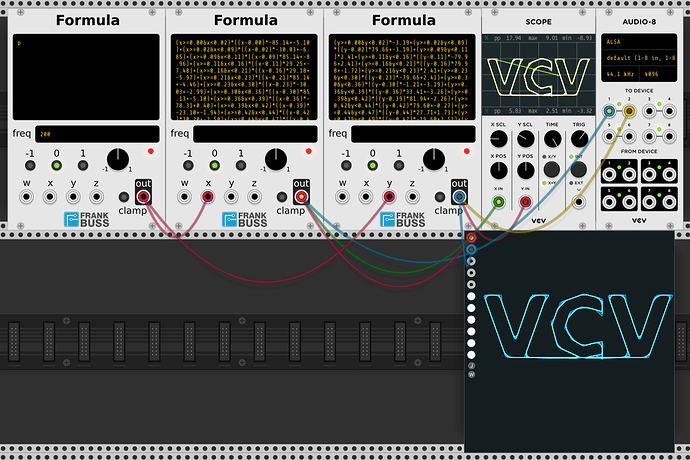Select the 1 button on rightmost Formula module
The height and width of the screenshot is (460, 690).
399,166
